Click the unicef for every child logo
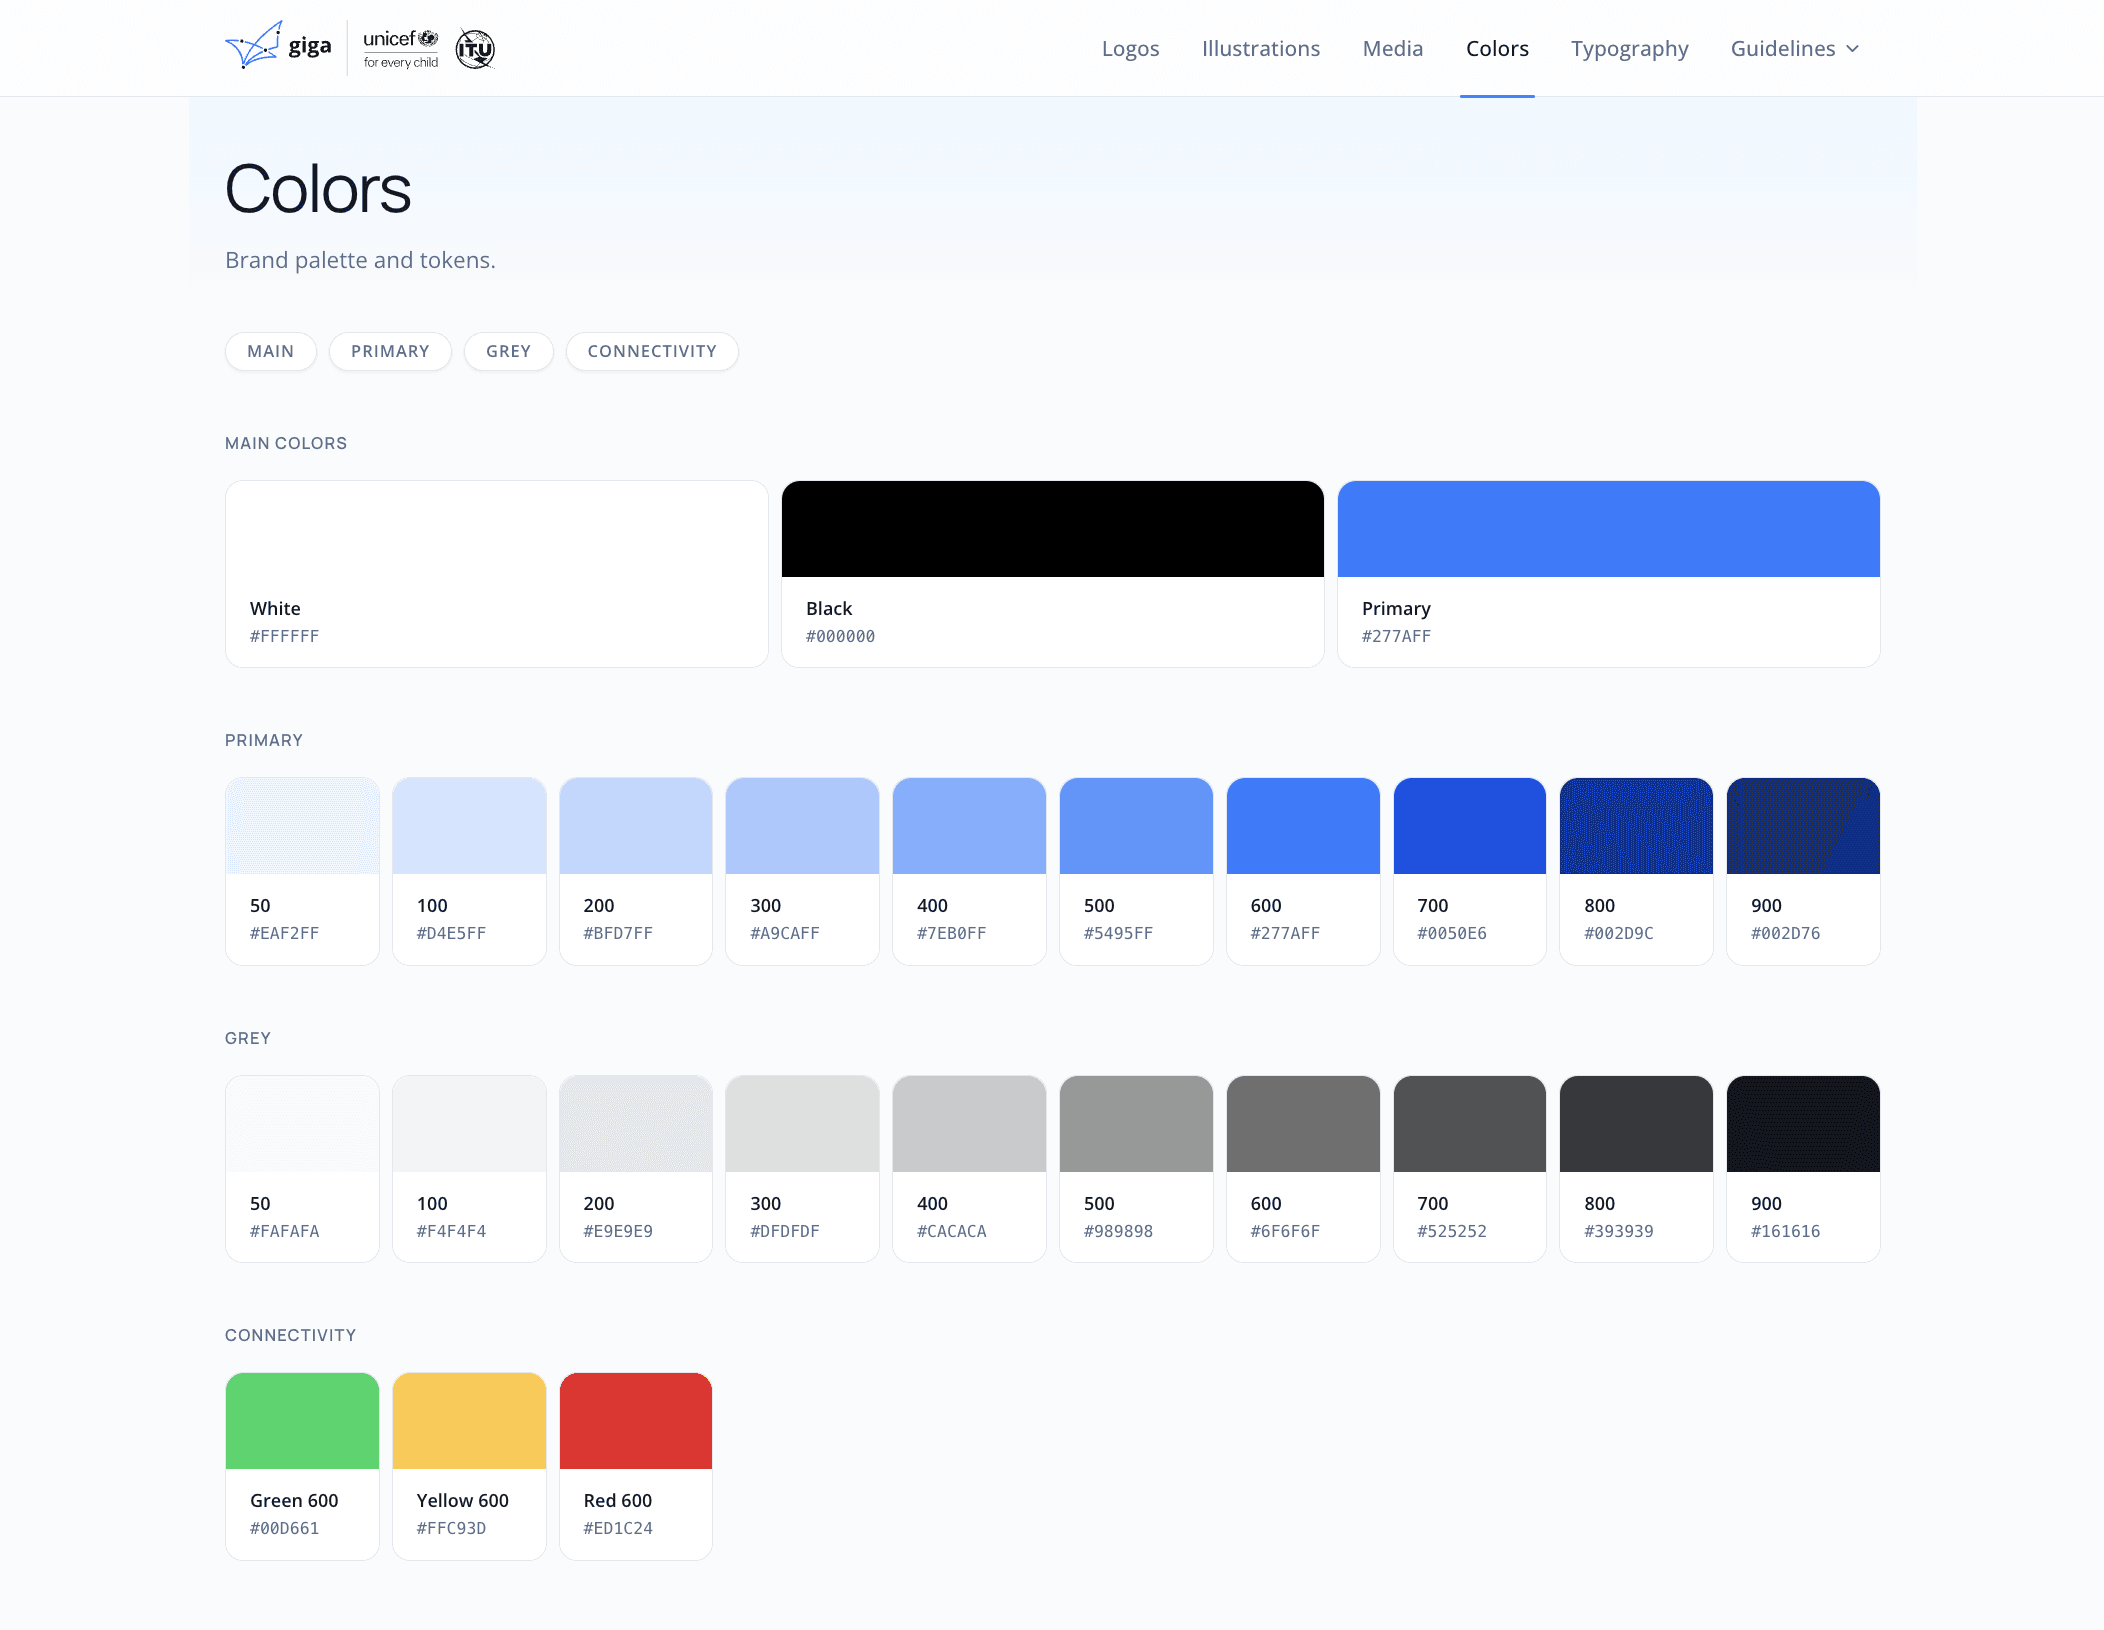Viewport: 2104px width, 1630px height. click(x=400, y=48)
